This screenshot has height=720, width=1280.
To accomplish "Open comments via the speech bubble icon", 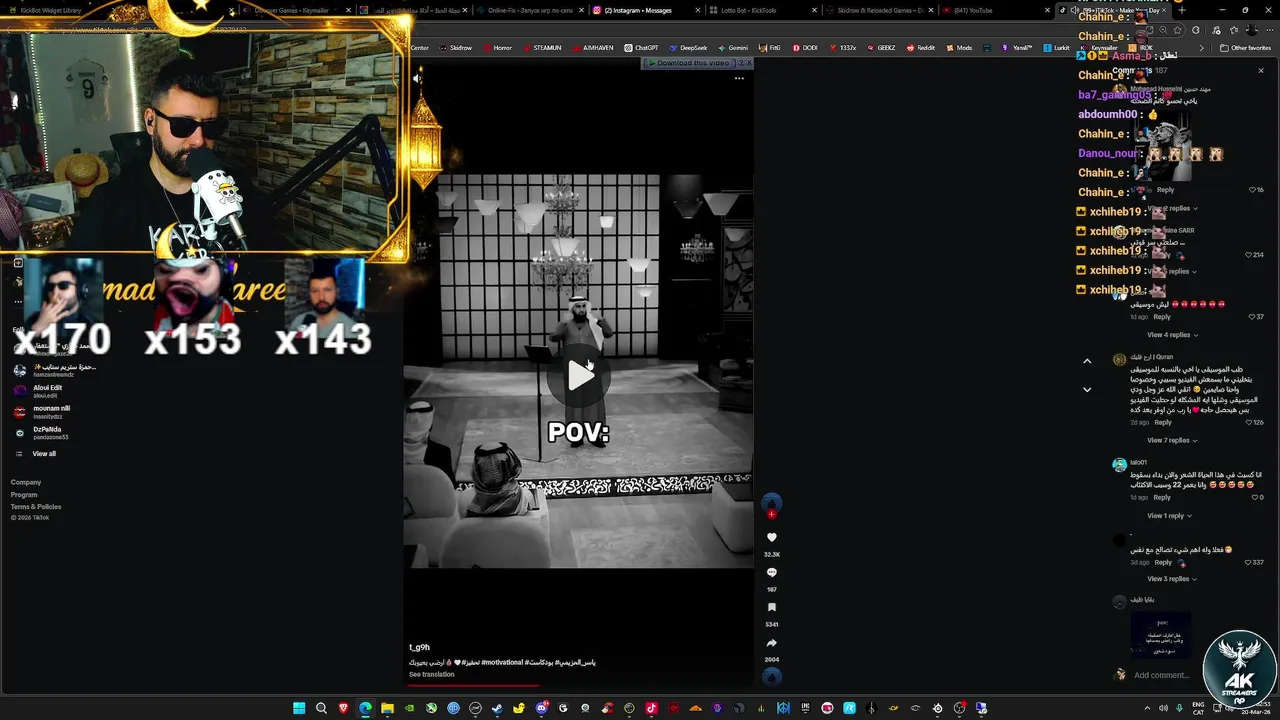I will coord(771,573).
